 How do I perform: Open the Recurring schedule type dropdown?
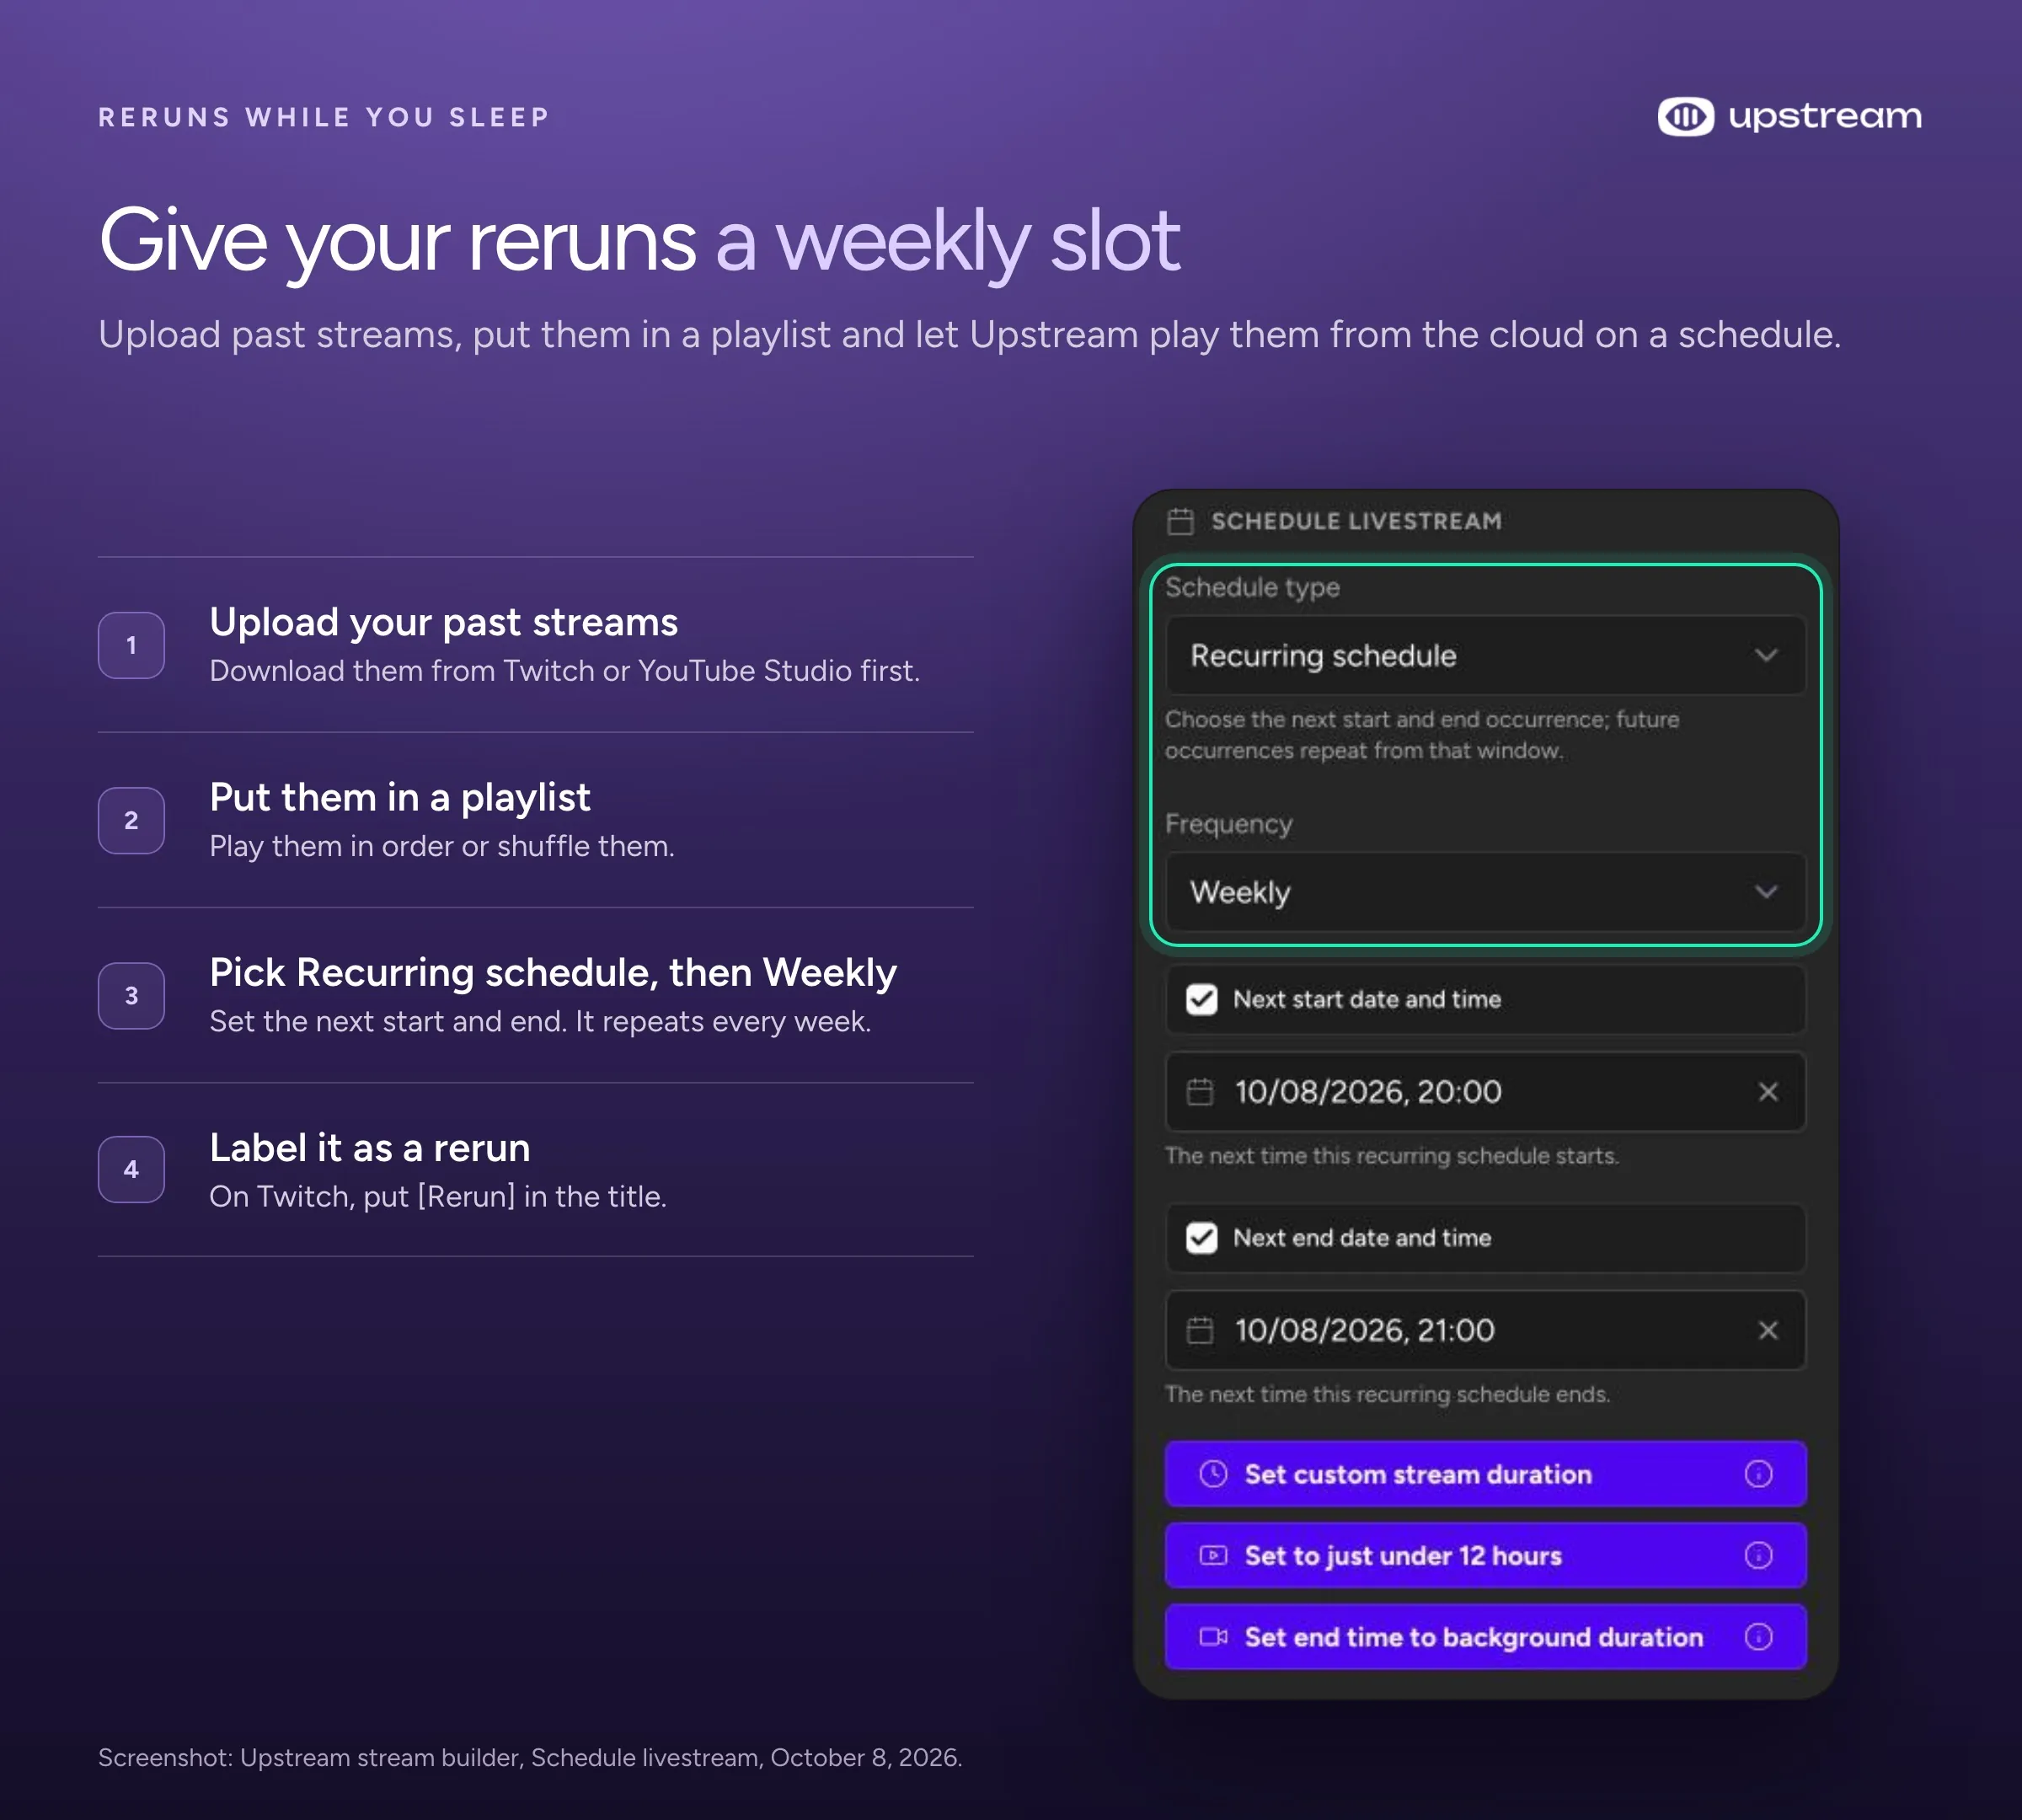1485,655
